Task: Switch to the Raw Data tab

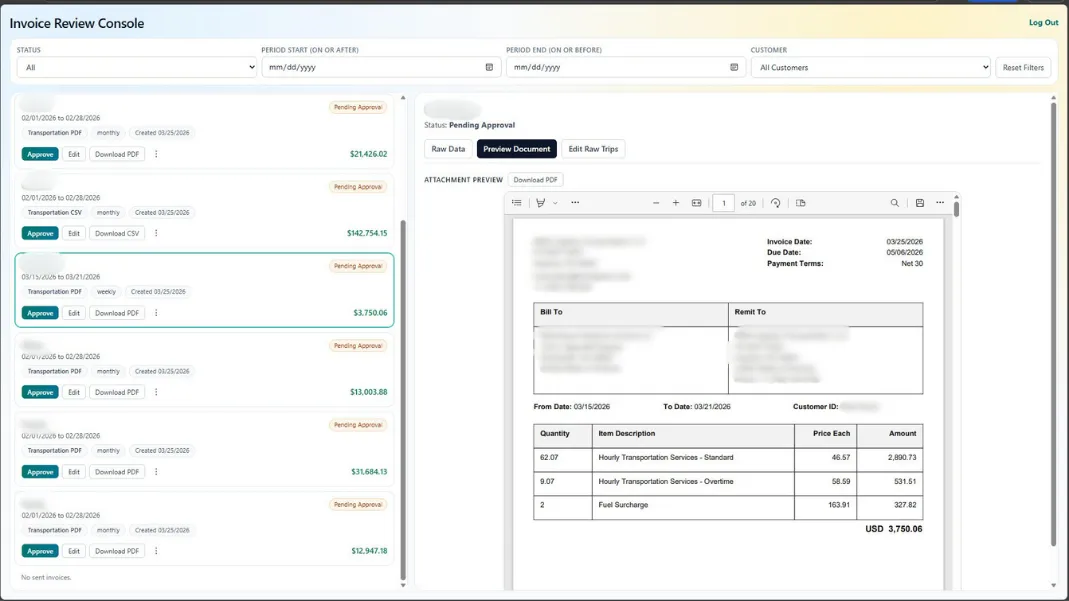Action: click(447, 148)
